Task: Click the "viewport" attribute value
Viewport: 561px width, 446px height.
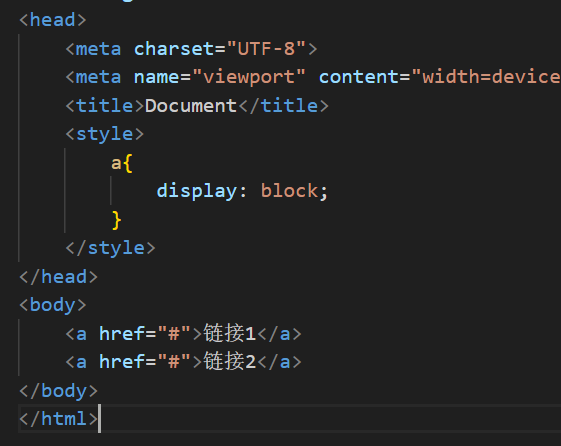Action: tap(249, 77)
